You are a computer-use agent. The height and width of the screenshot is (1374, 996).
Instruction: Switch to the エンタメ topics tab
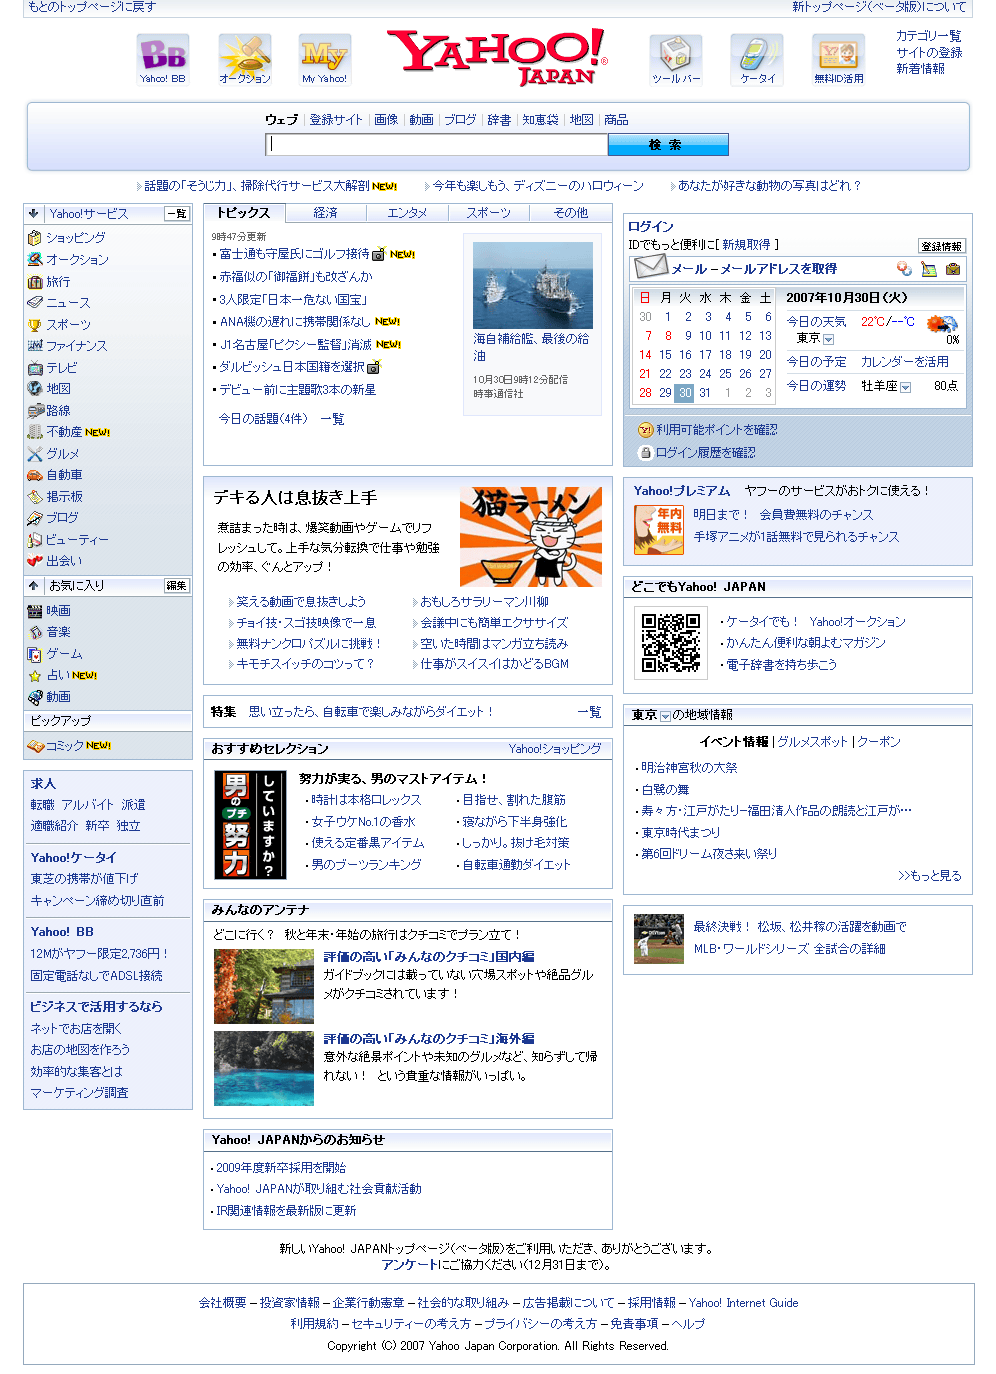coord(408,212)
